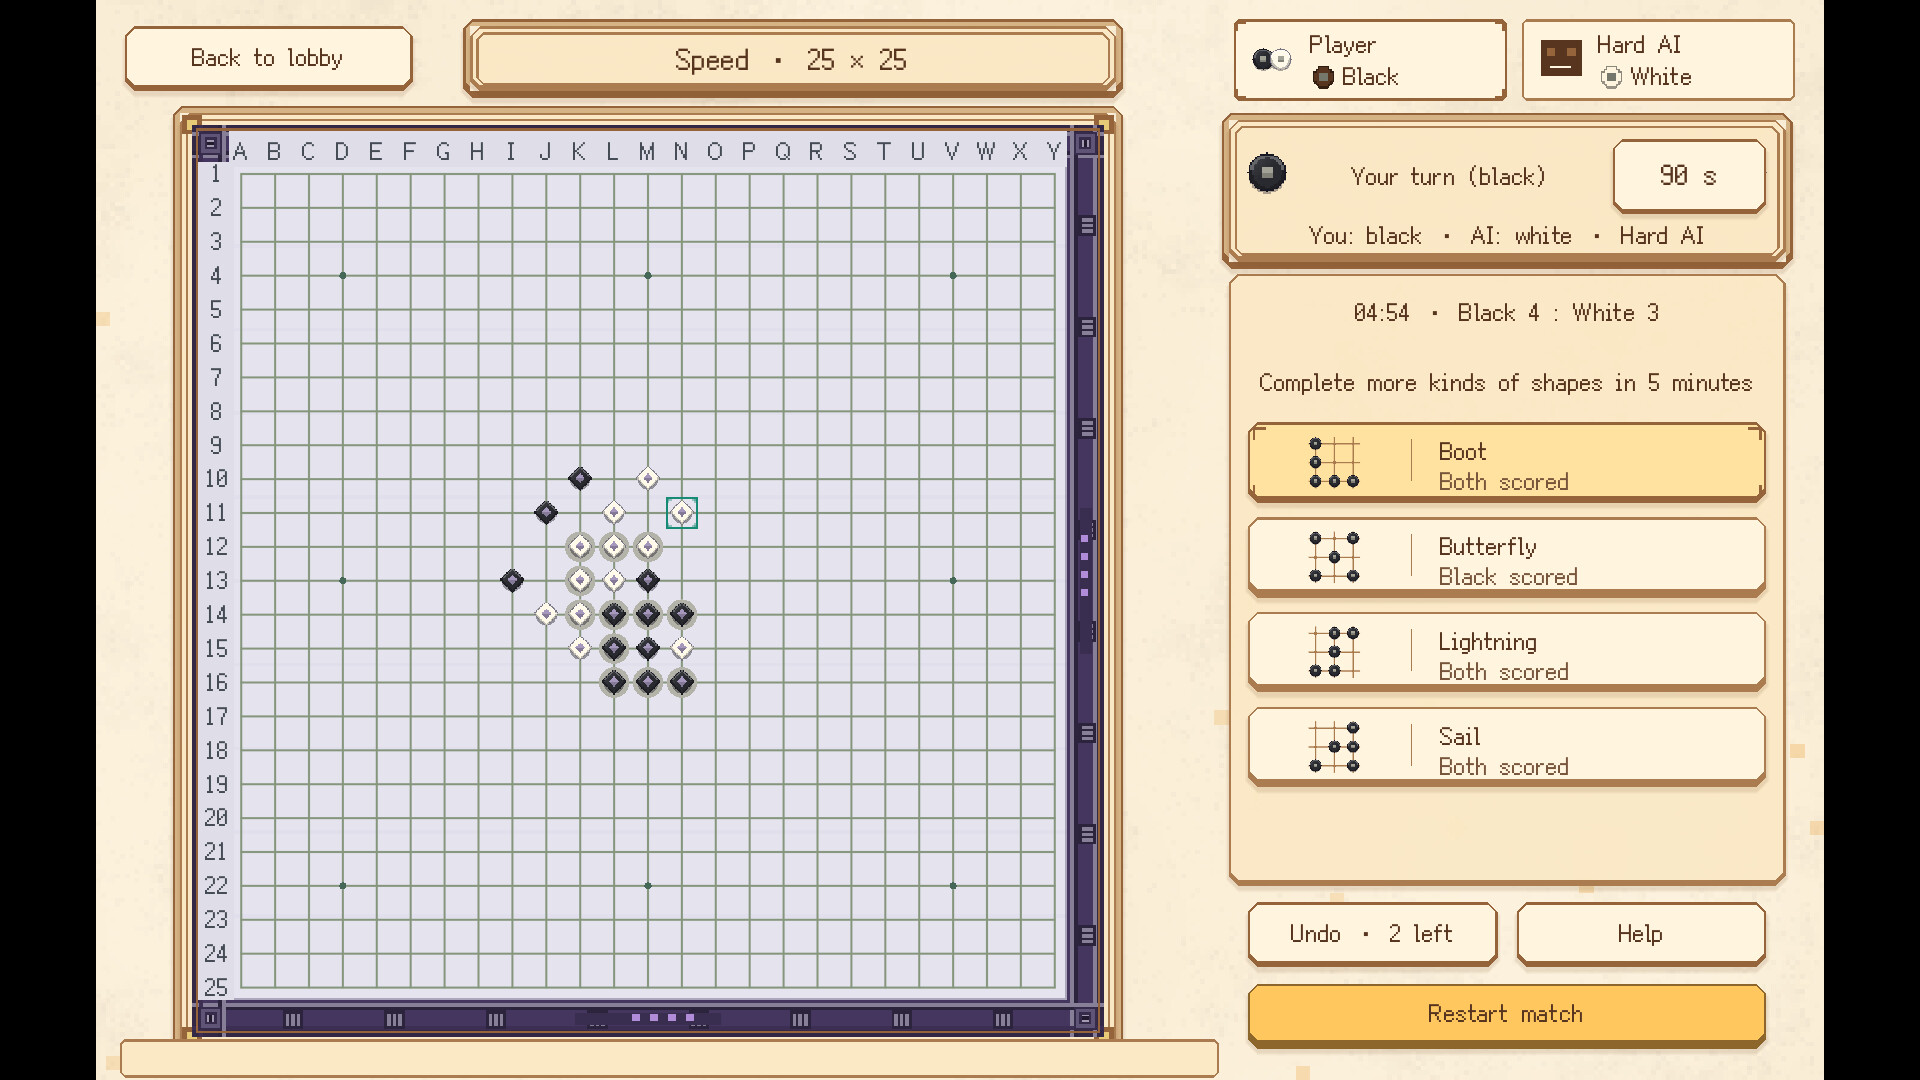Click the highlighted white stone at N11
1920x1080 pixels.
click(682, 513)
